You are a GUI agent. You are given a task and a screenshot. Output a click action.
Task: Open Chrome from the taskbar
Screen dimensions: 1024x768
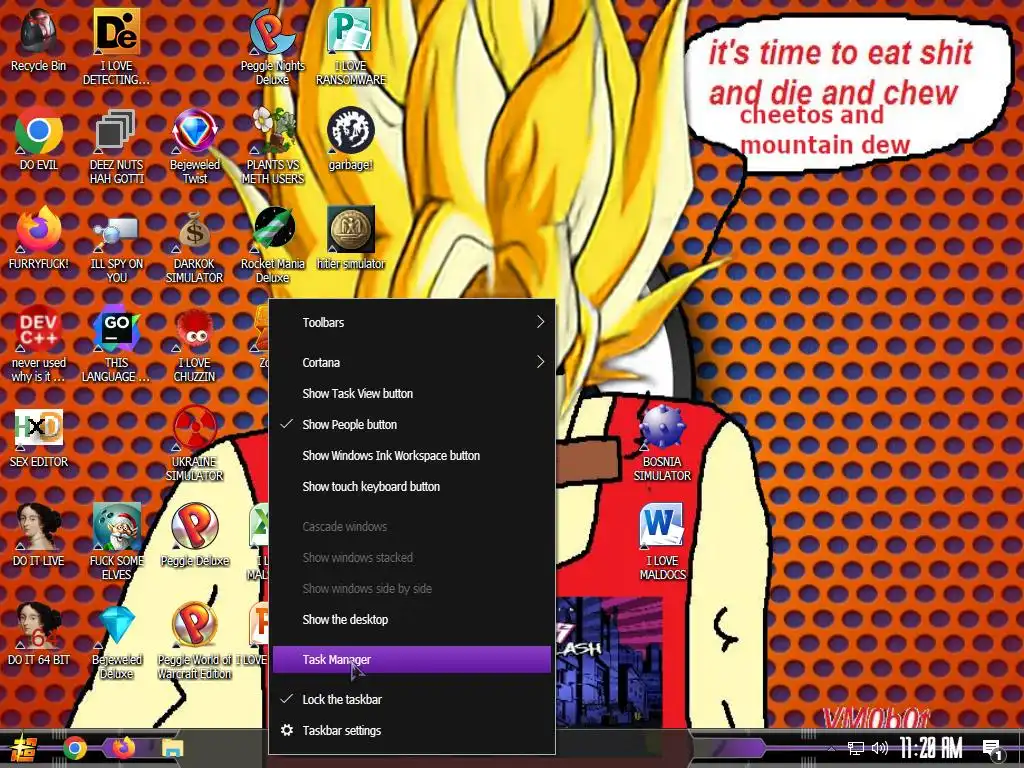click(74, 748)
